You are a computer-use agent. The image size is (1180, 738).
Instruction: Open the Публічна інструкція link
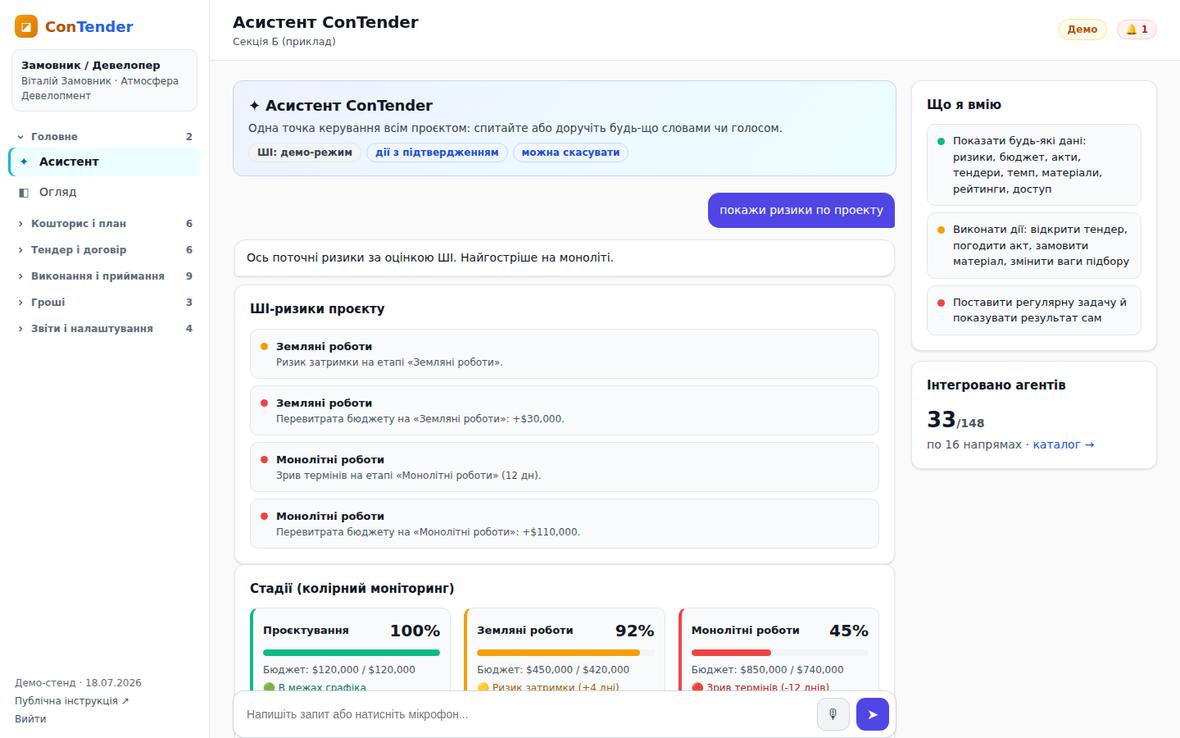point(72,701)
